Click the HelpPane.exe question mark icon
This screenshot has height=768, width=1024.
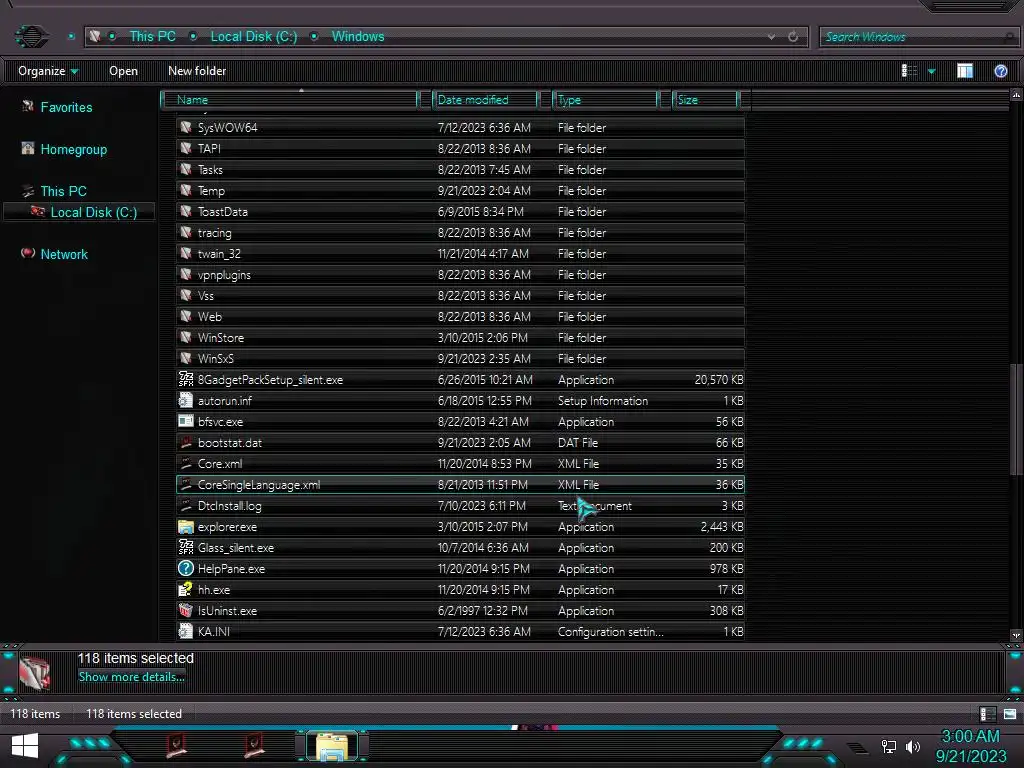pos(185,568)
